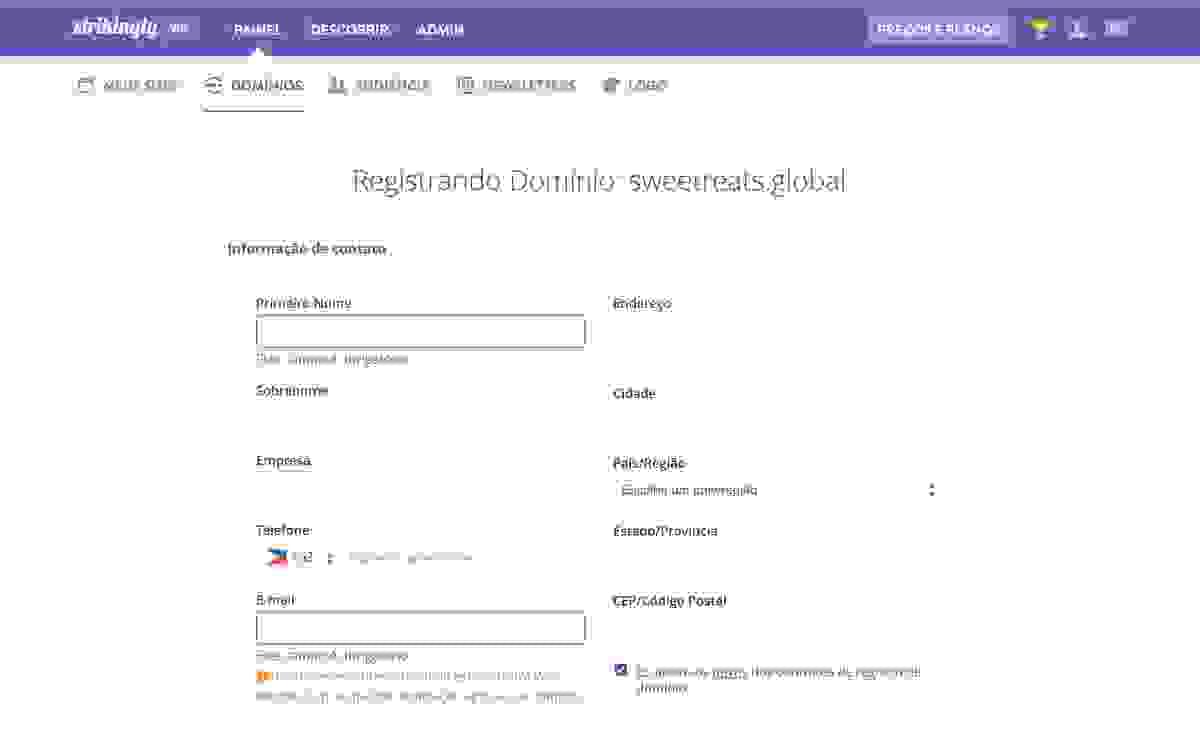This screenshot has width=1200, height=747.
Task: Focus the E-mail input field
Action: (421, 629)
